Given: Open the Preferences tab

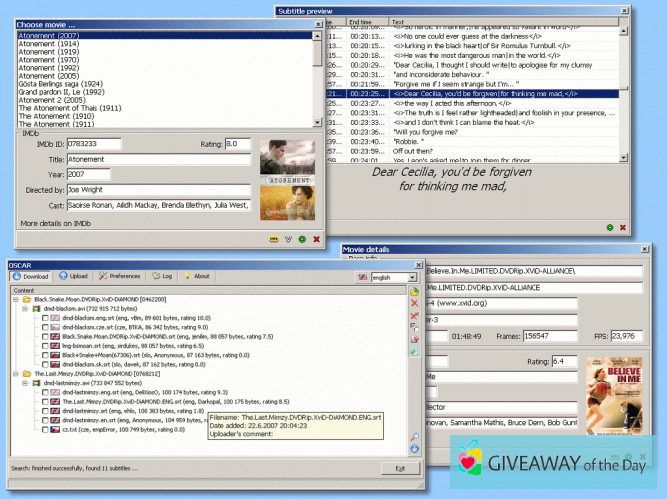Looking at the screenshot, I should tap(120, 276).
